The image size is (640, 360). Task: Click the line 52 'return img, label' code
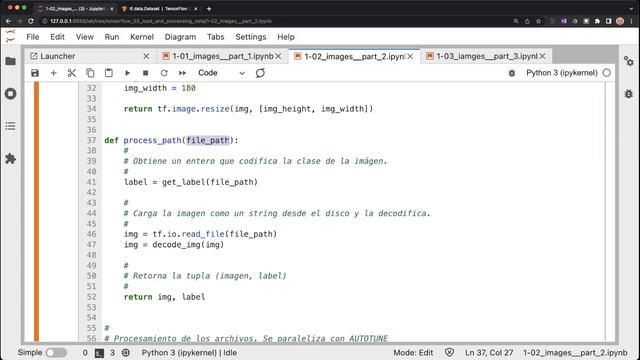point(164,297)
